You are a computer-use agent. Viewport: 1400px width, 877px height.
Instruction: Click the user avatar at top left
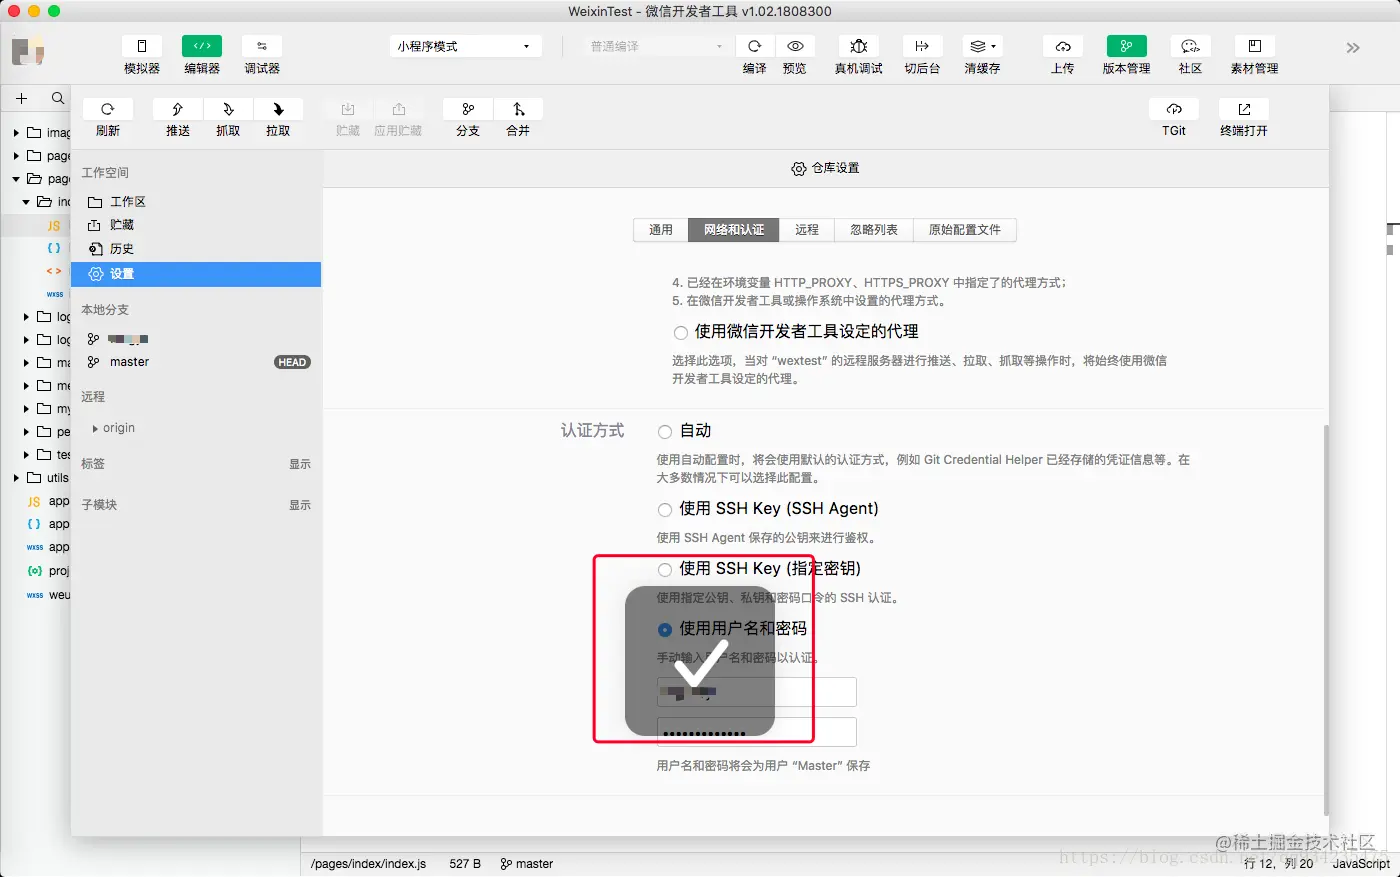pyautogui.click(x=28, y=50)
